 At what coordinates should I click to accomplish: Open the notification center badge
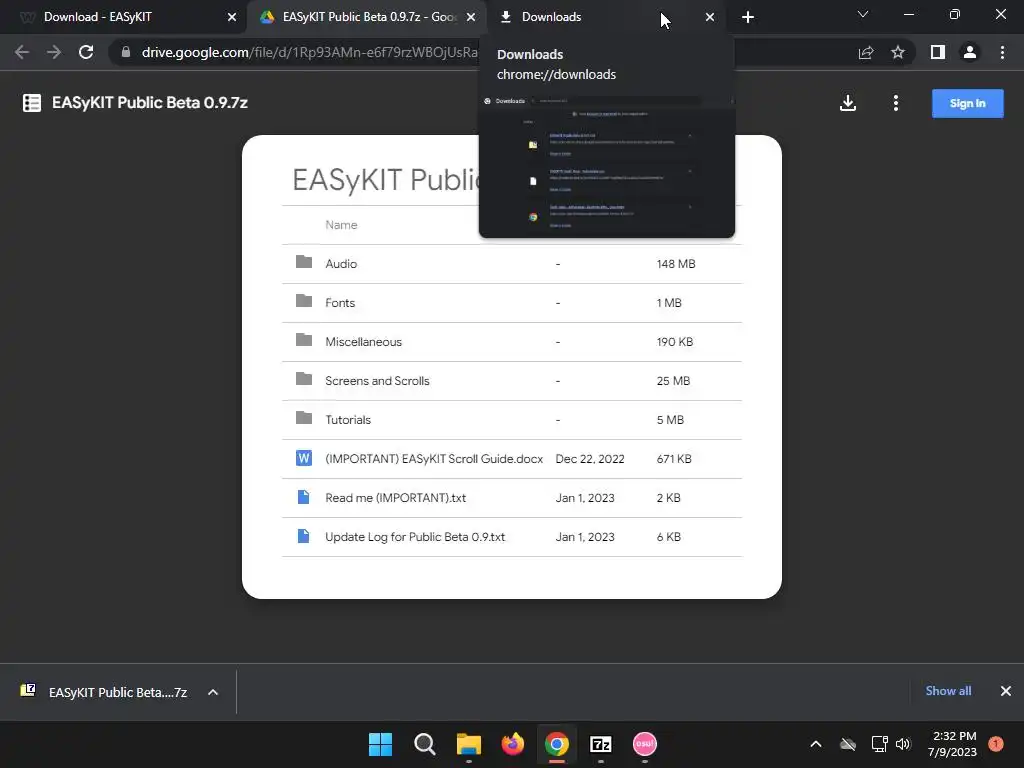pos(996,744)
